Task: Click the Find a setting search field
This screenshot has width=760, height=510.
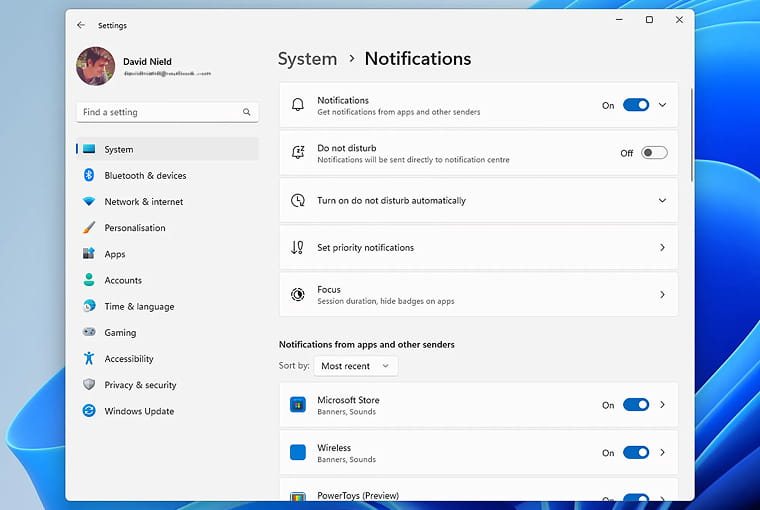Action: coord(158,113)
